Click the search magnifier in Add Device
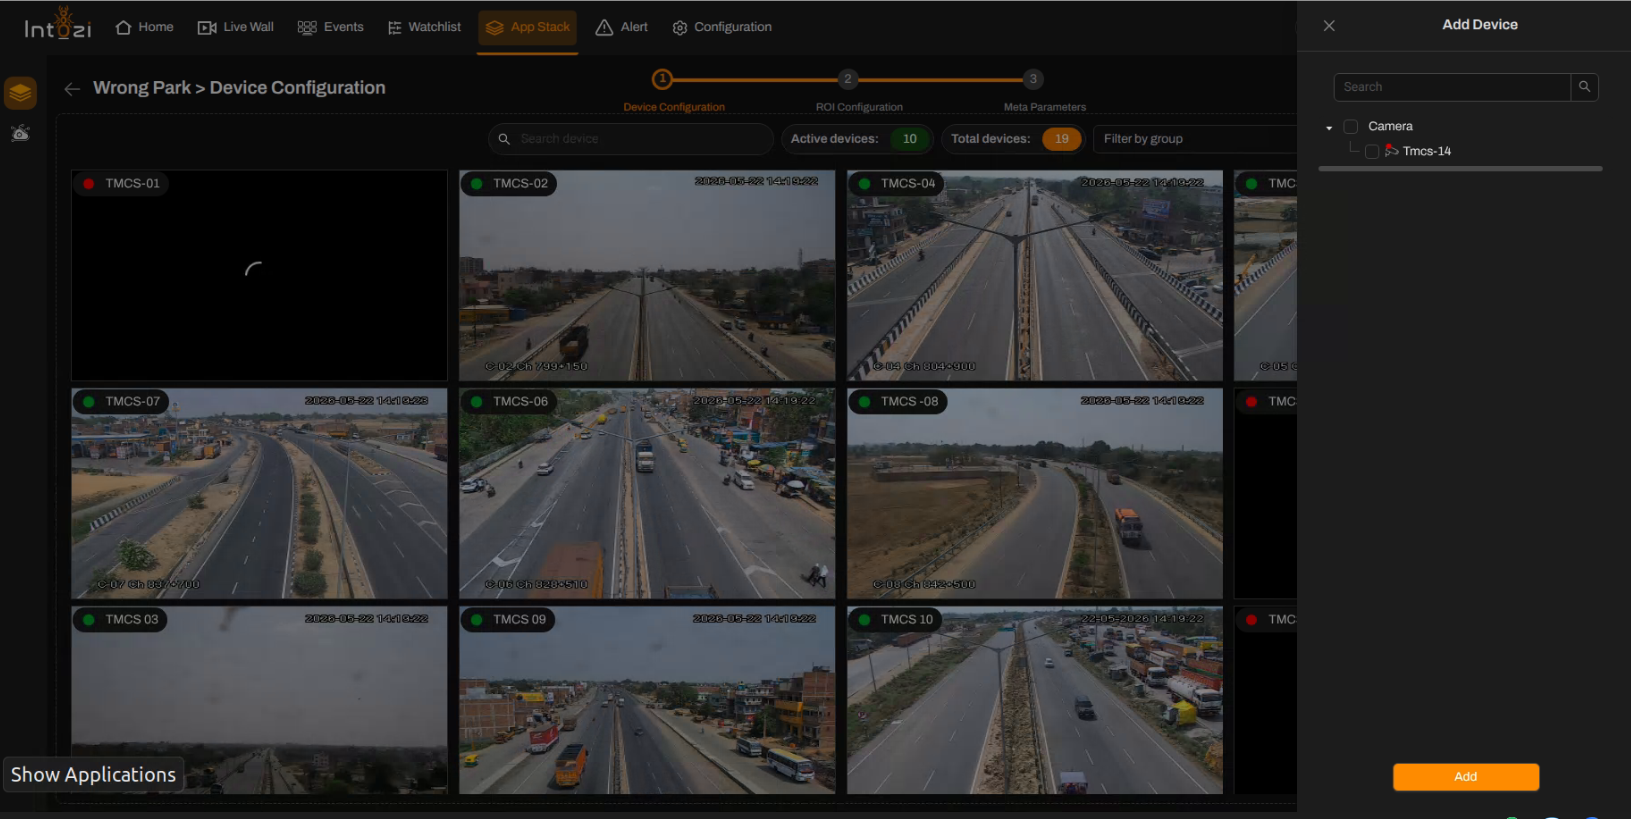The height and width of the screenshot is (819, 1631). pyautogui.click(x=1584, y=87)
